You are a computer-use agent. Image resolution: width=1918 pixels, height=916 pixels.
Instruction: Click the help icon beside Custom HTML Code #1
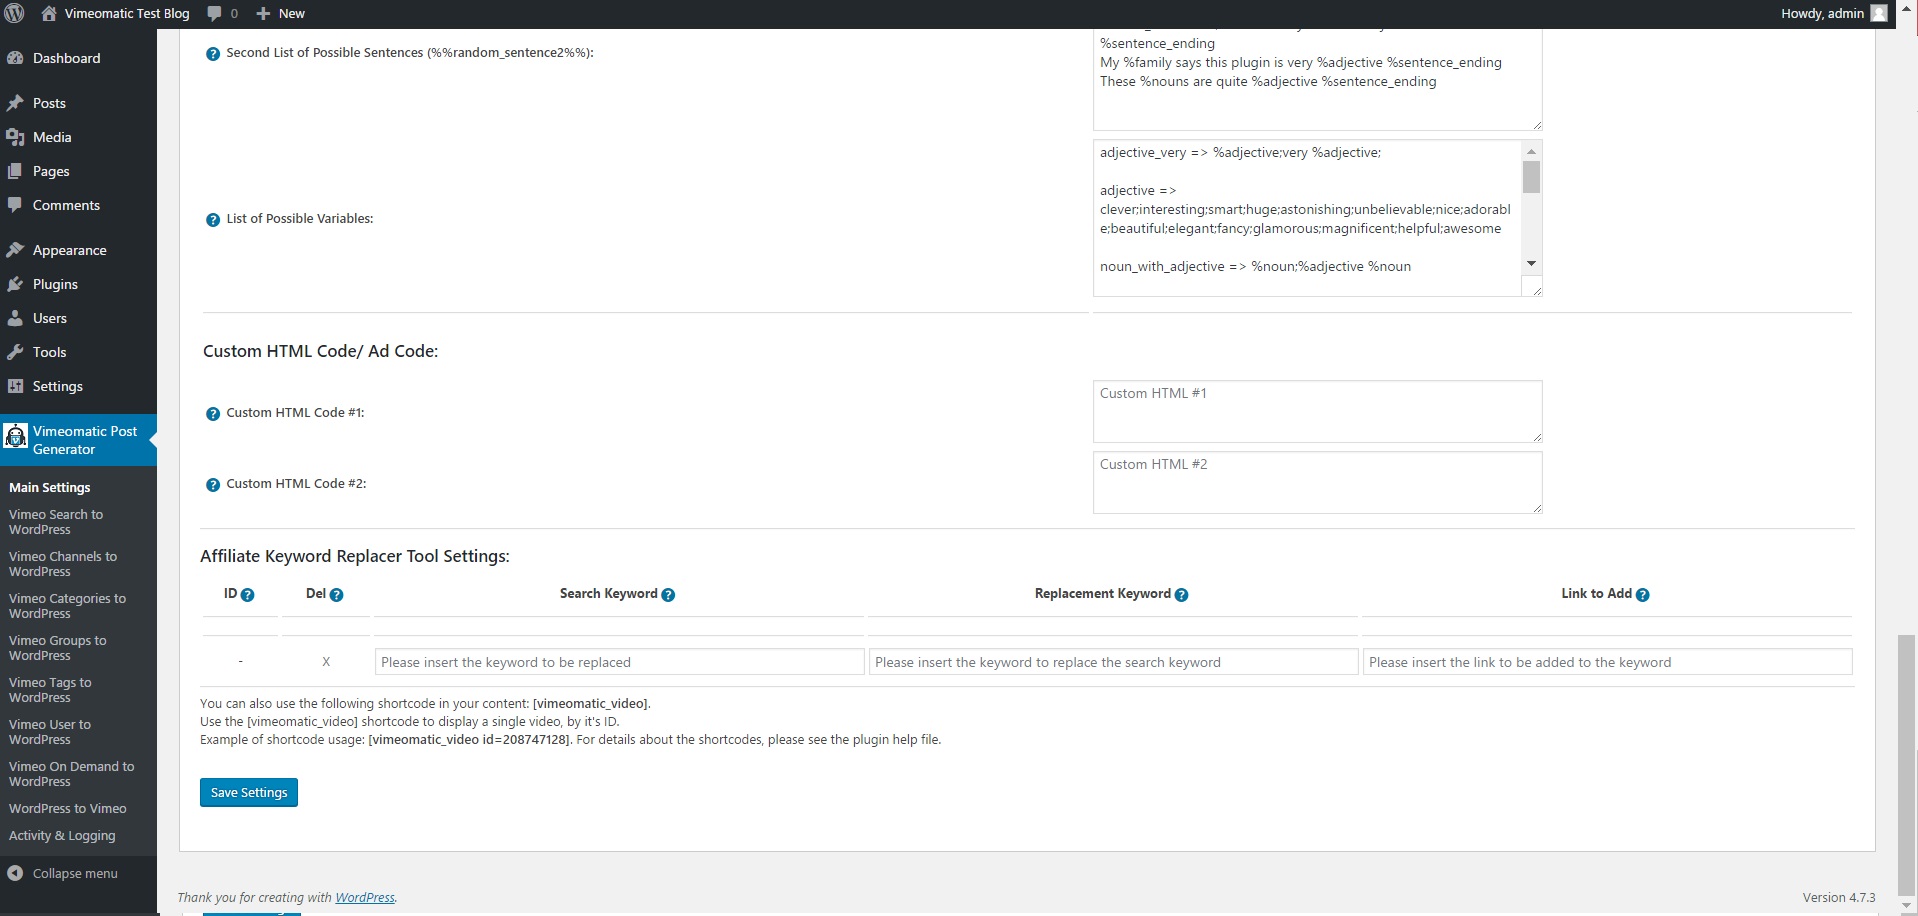(211, 413)
